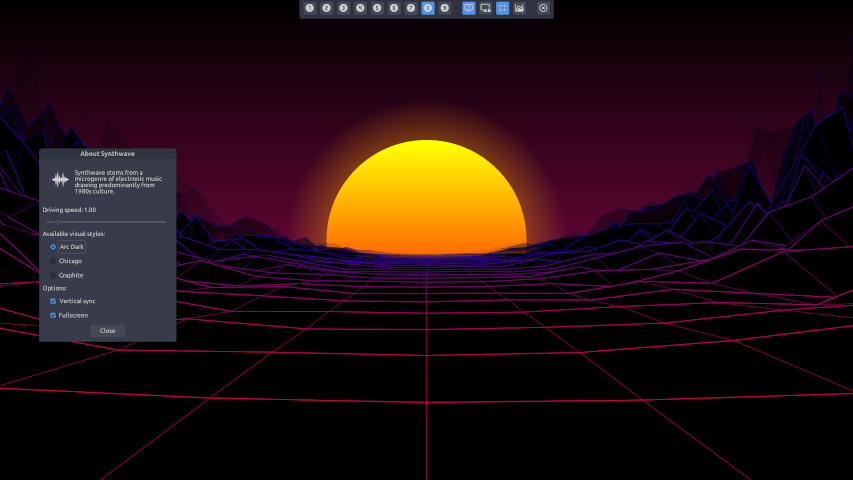Screen dimensions: 853x480
Task: Choose the Graphite visual style
Action: point(53,275)
